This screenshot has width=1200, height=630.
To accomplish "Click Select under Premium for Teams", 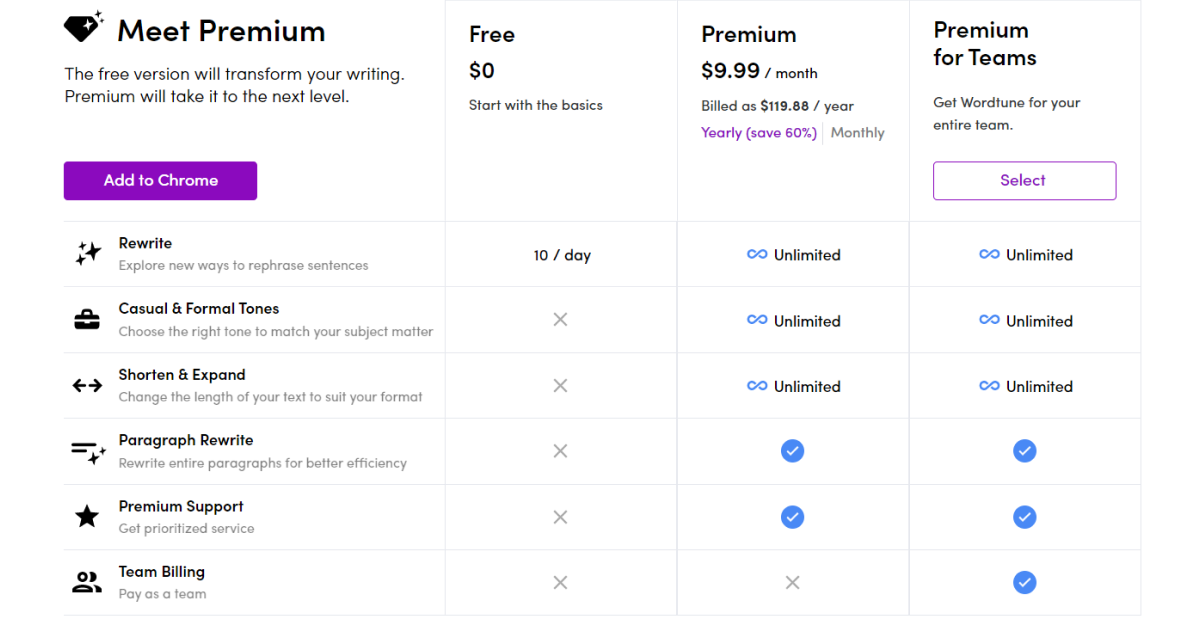I will point(1023,180).
